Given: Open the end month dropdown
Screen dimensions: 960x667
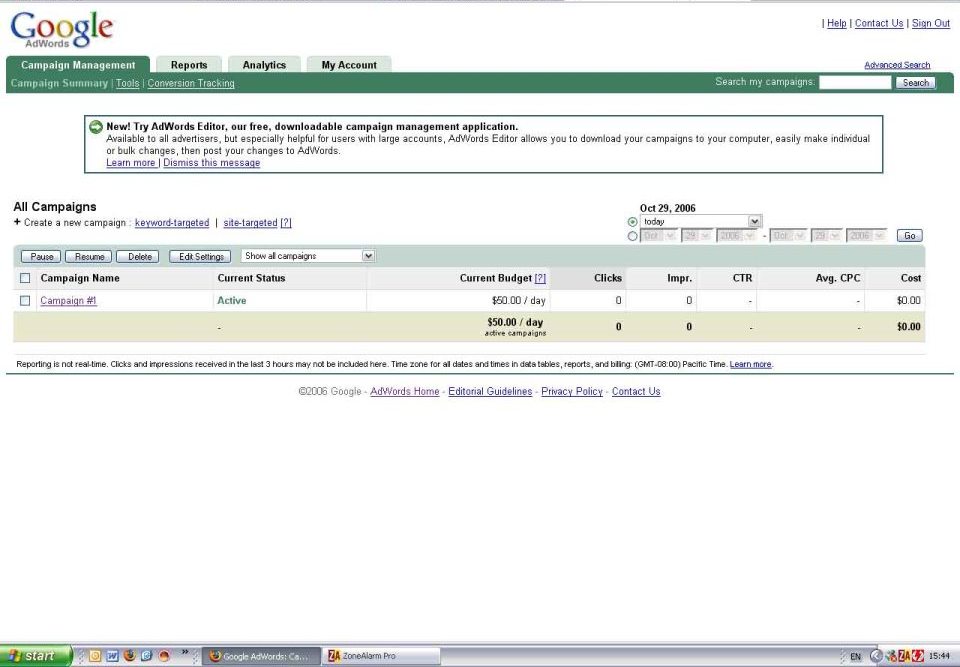Looking at the screenshot, I should point(789,235).
